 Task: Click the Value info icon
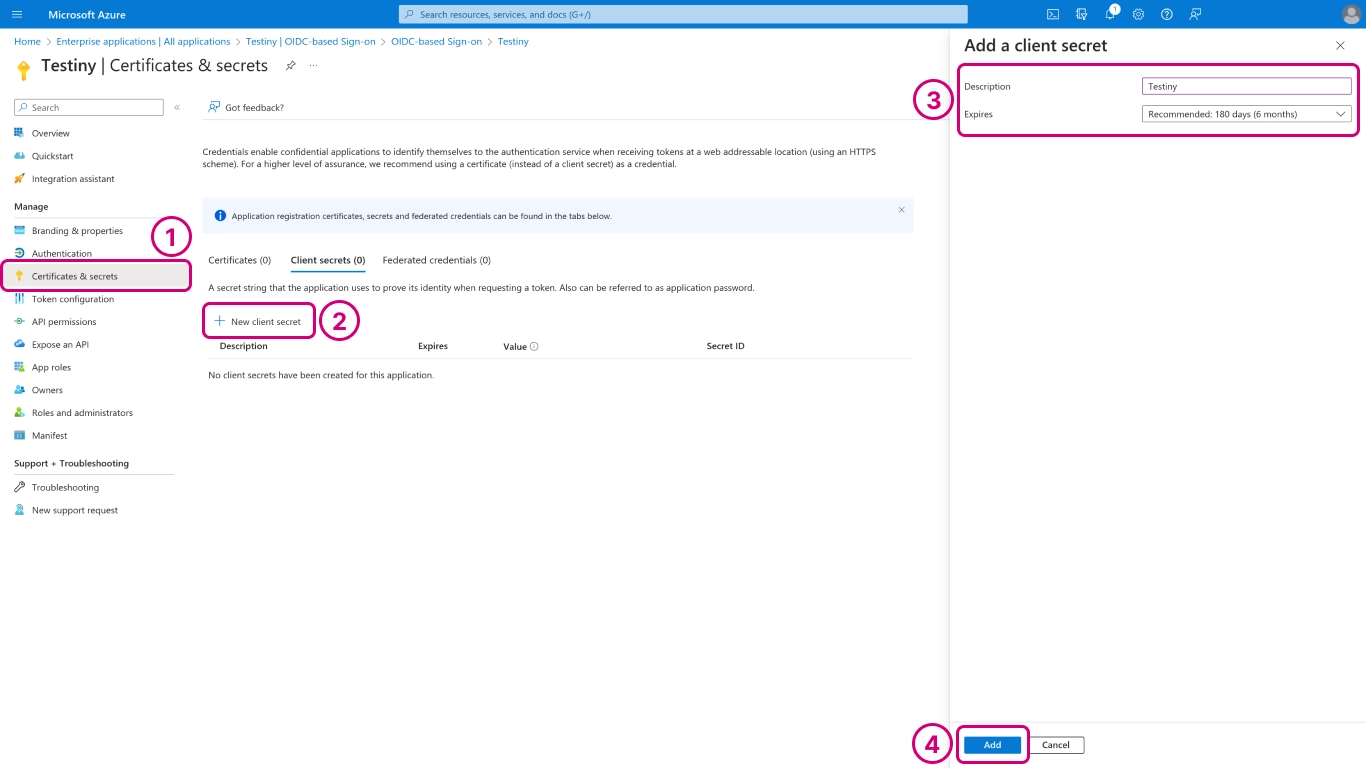point(534,347)
